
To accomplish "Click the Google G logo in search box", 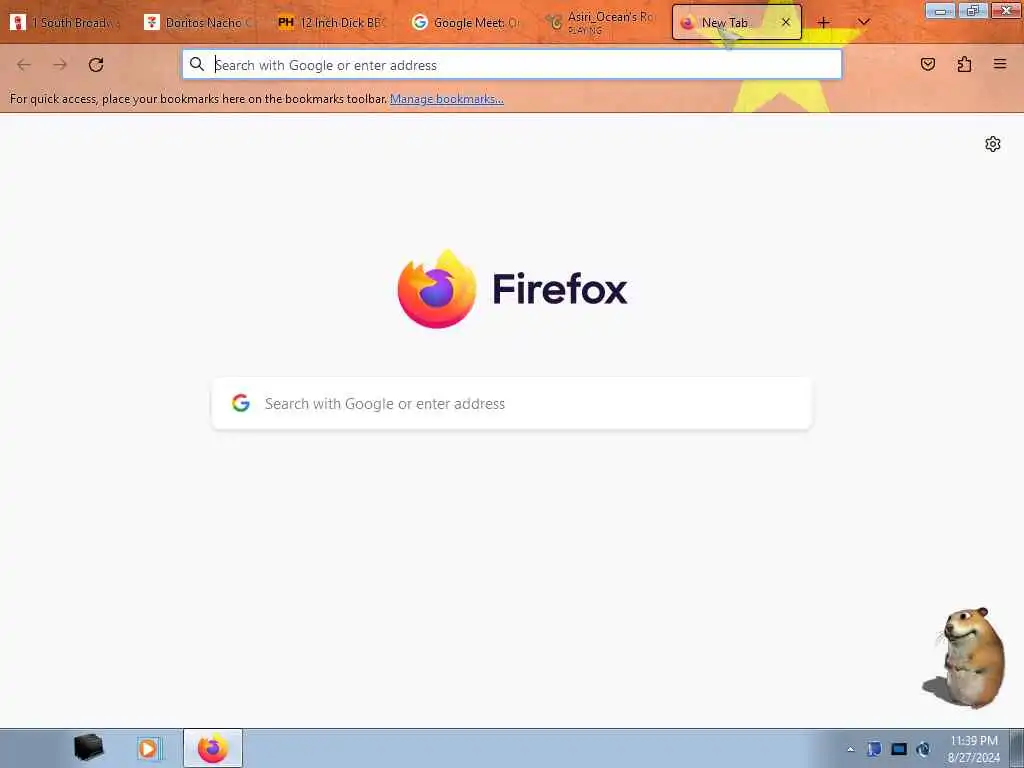I will (241, 404).
